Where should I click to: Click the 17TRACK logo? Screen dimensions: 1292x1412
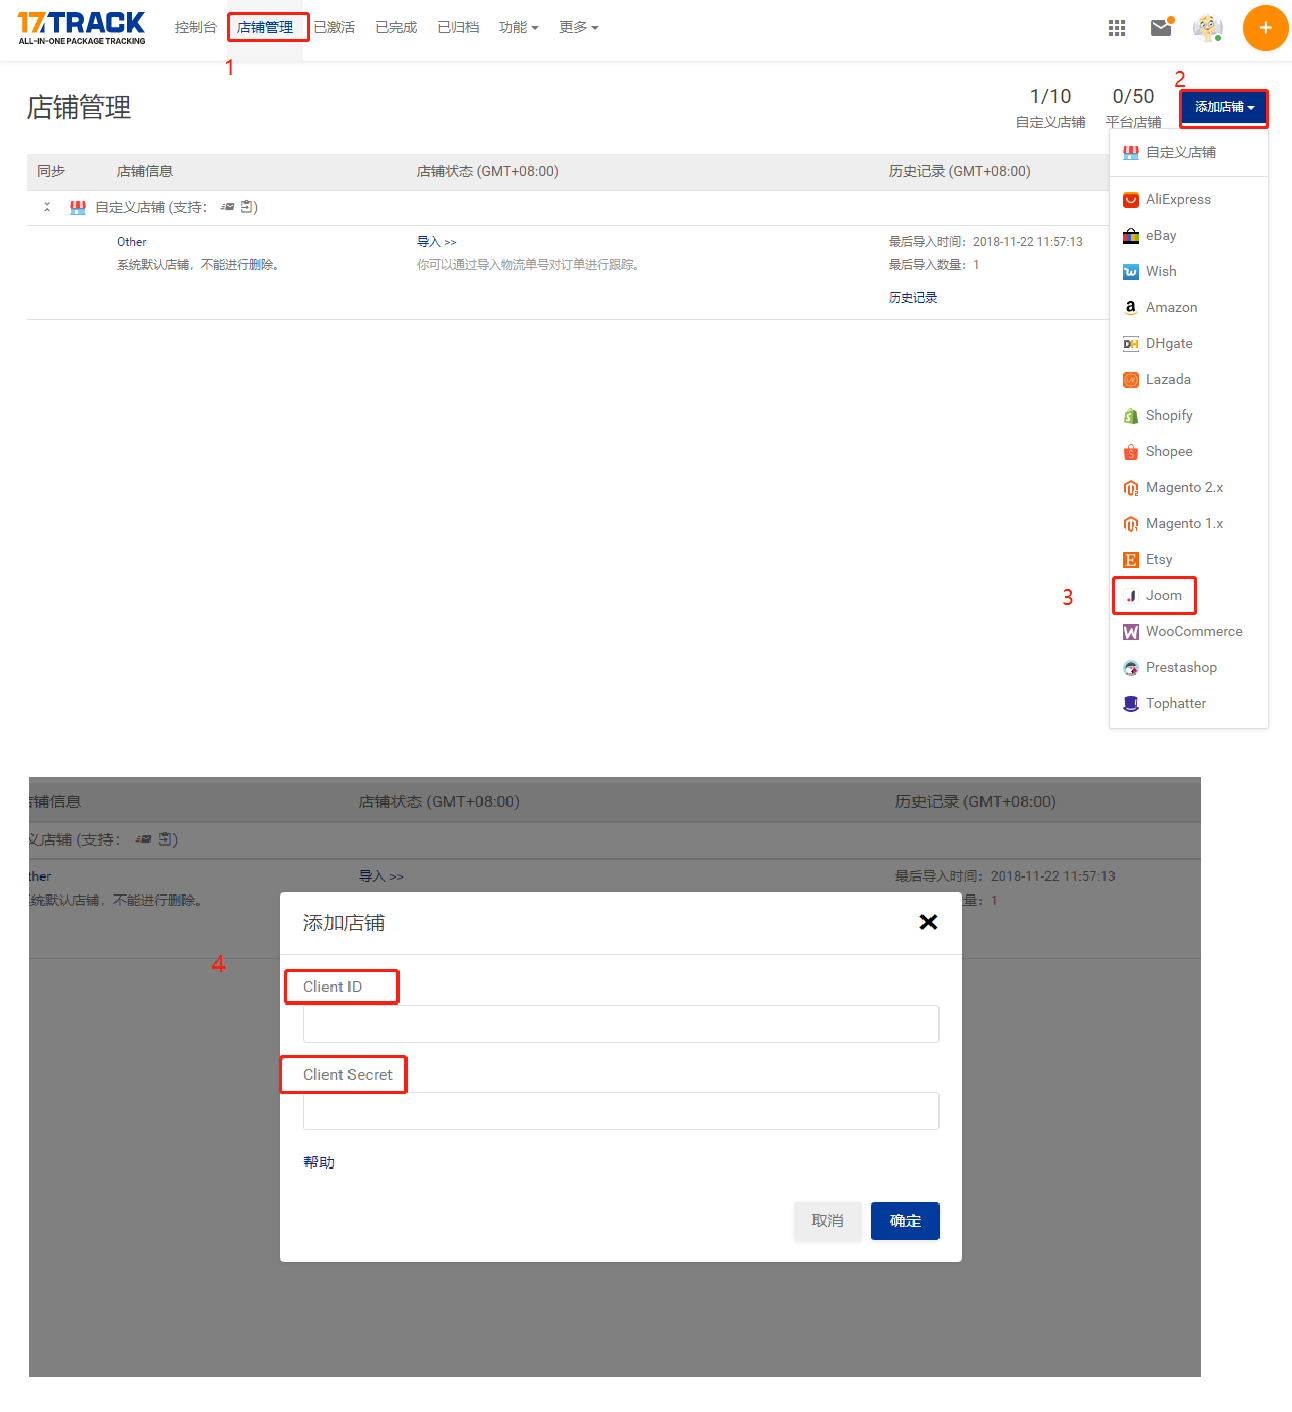(x=81, y=28)
